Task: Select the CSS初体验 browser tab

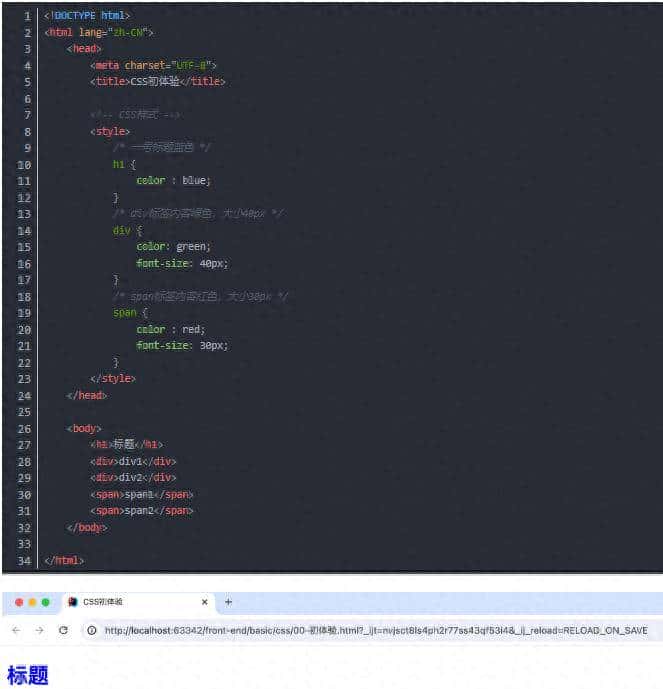Action: pyautogui.click(x=138, y=602)
